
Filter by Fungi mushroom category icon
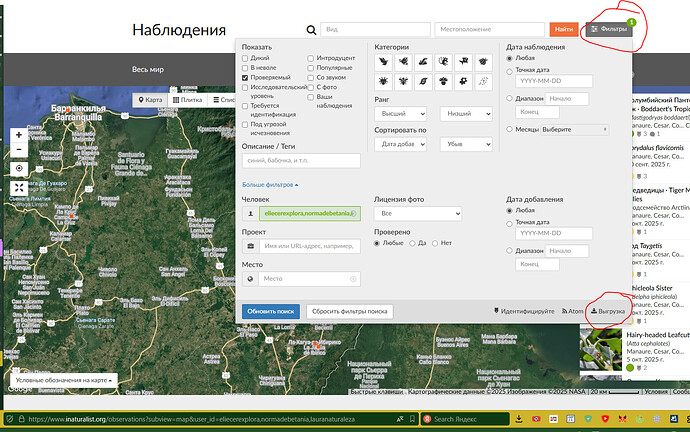443,82
